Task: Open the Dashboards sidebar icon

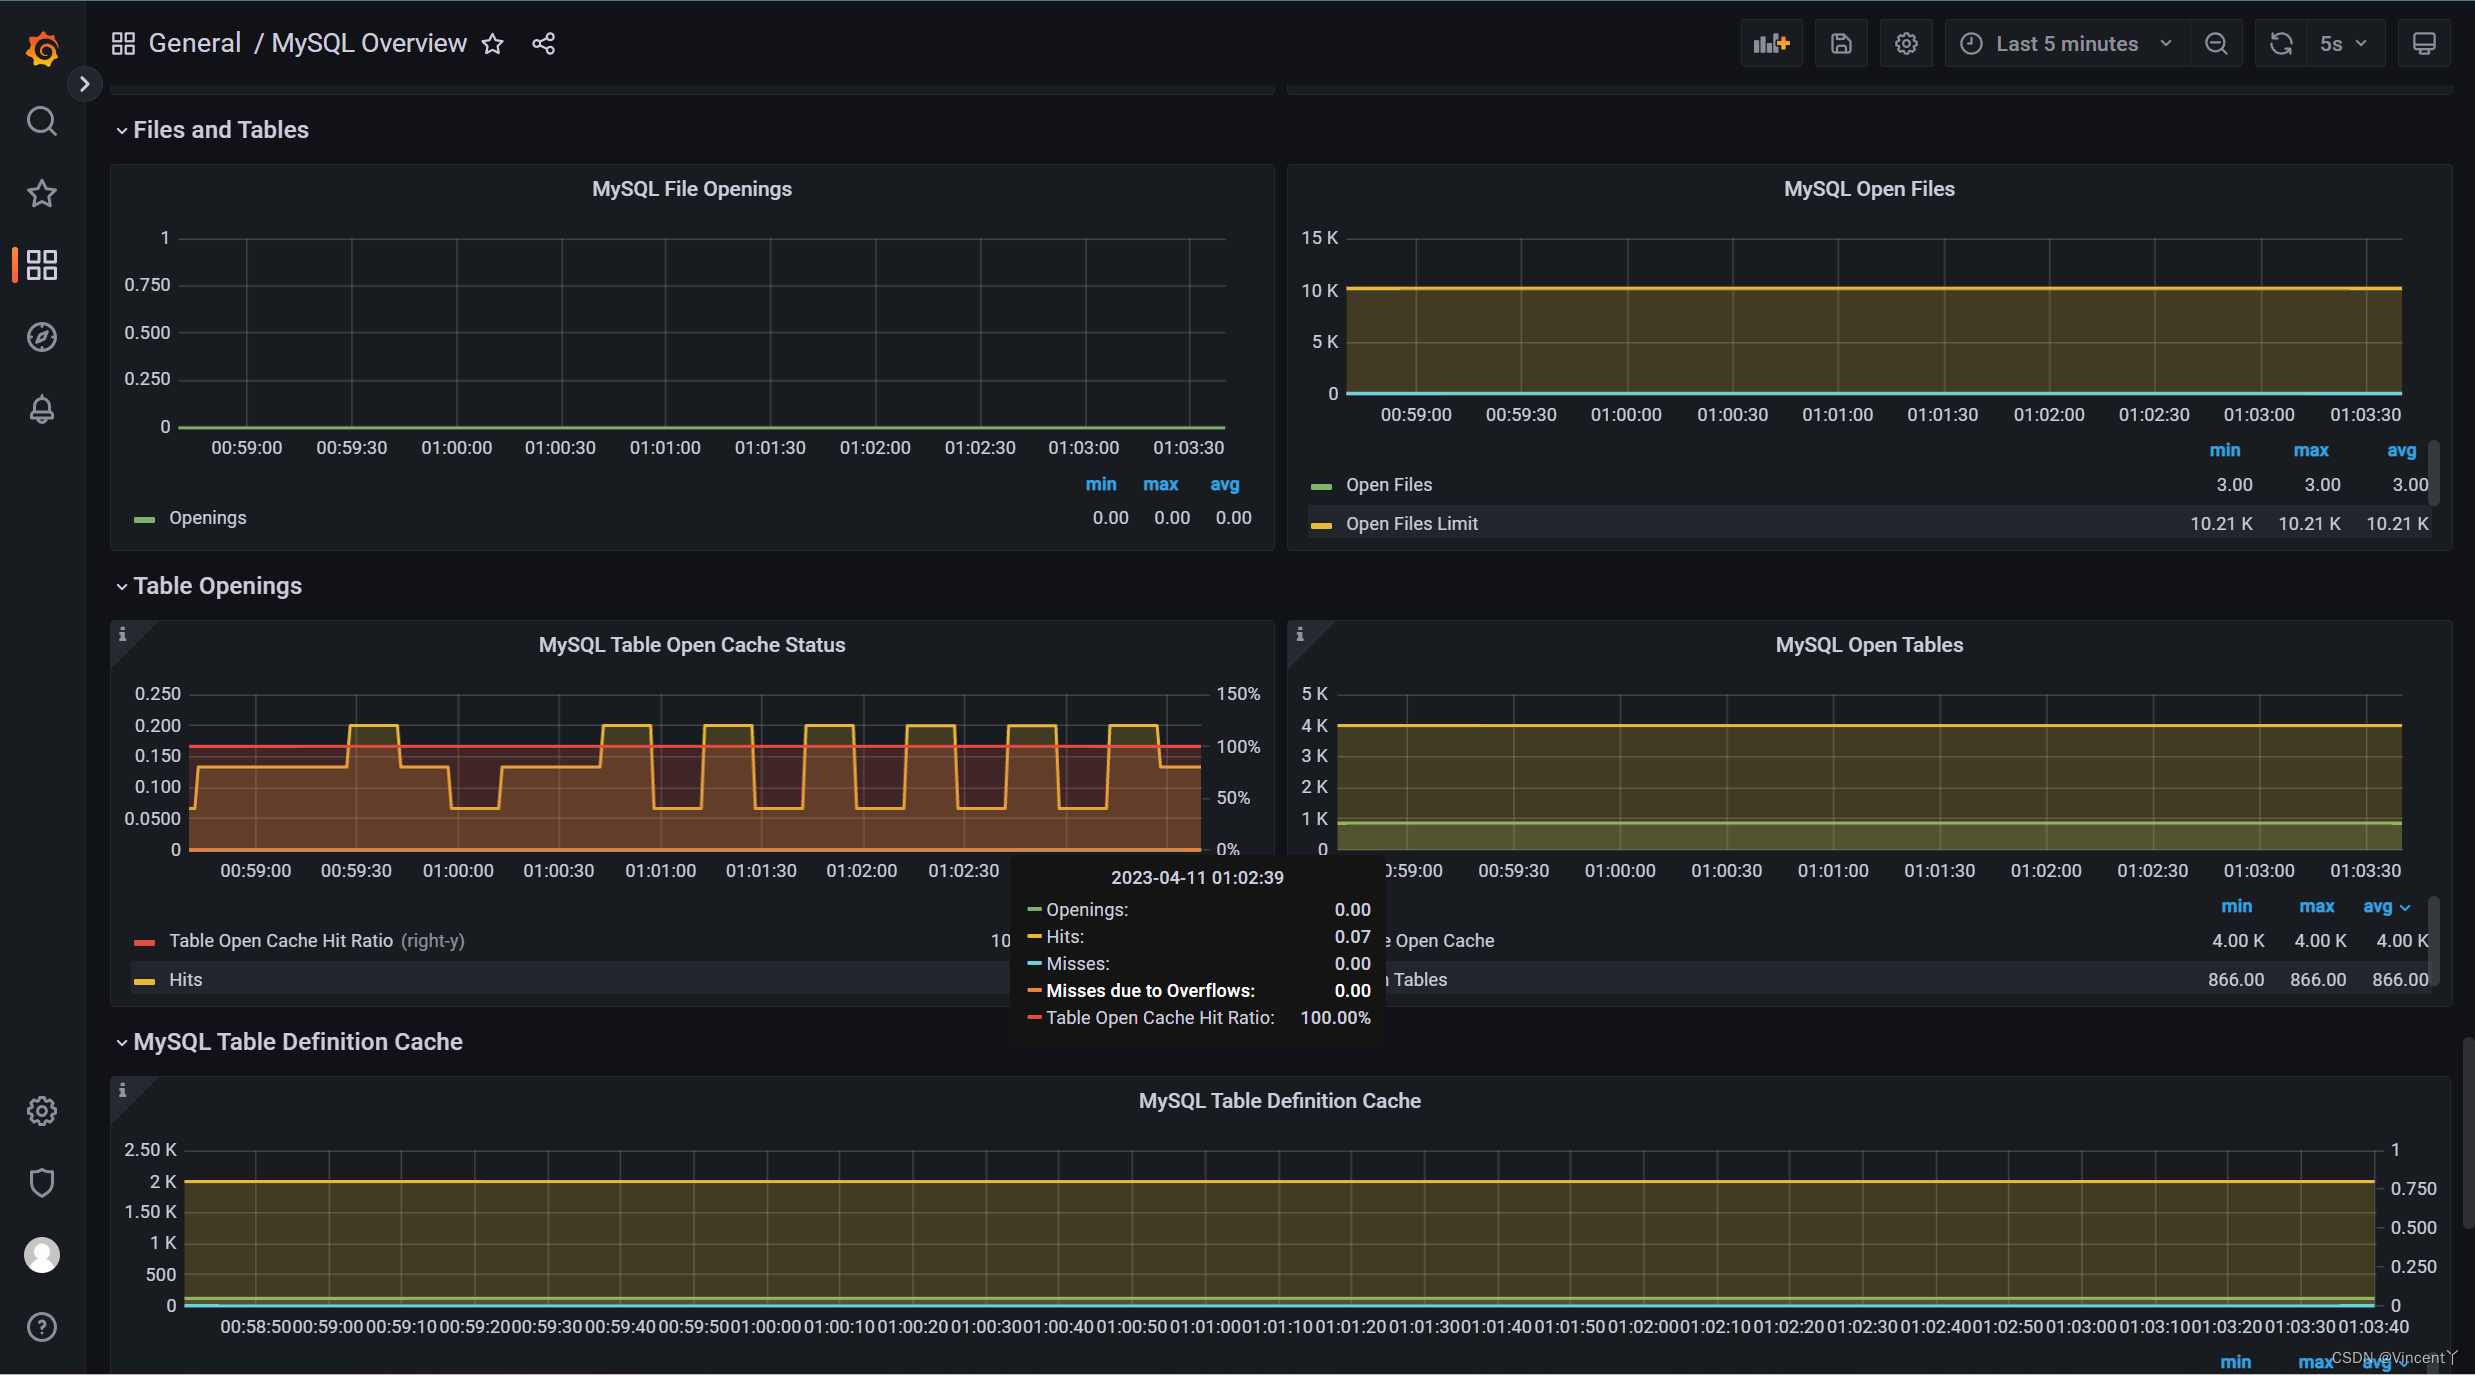Action: (x=42, y=265)
